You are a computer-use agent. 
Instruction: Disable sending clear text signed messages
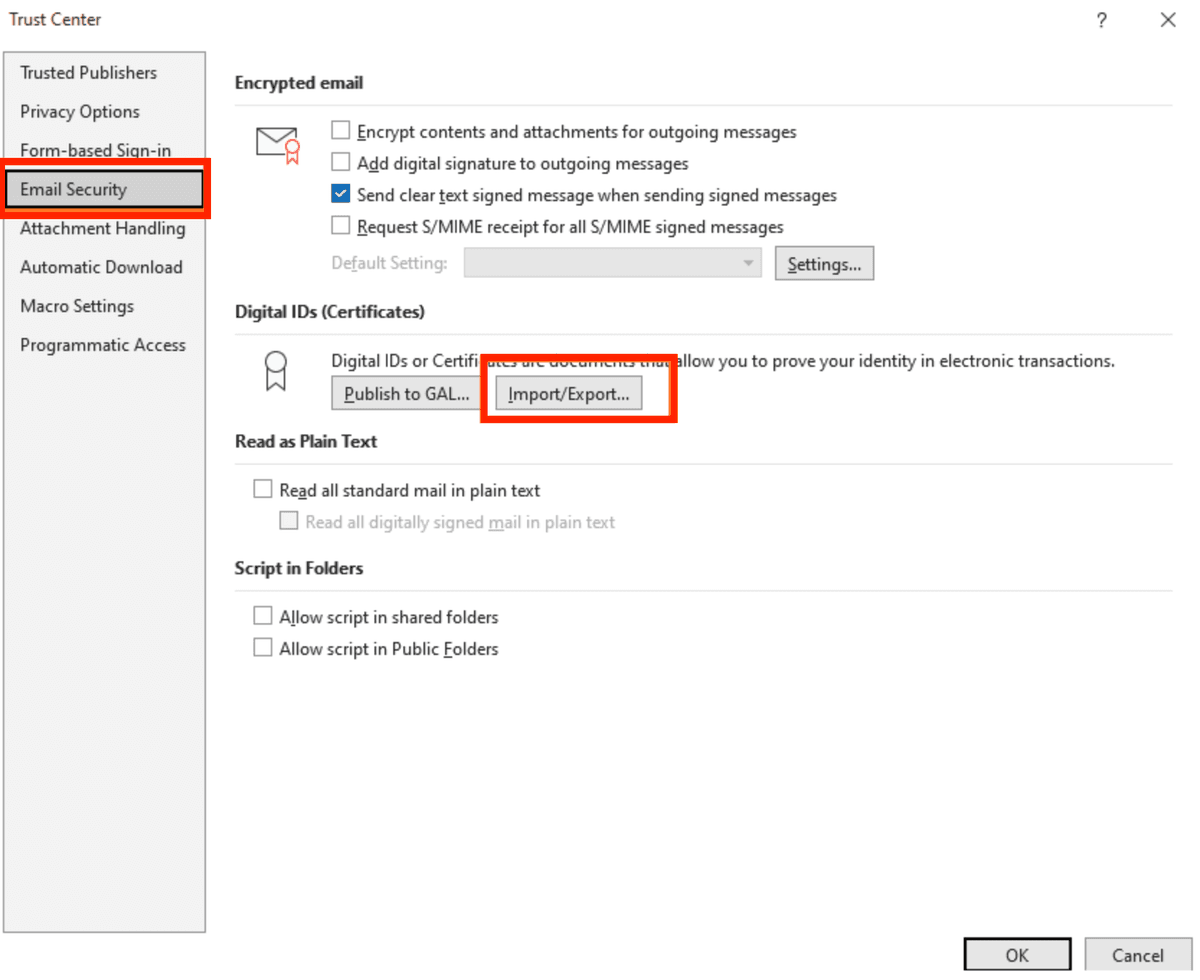click(x=340, y=193)
